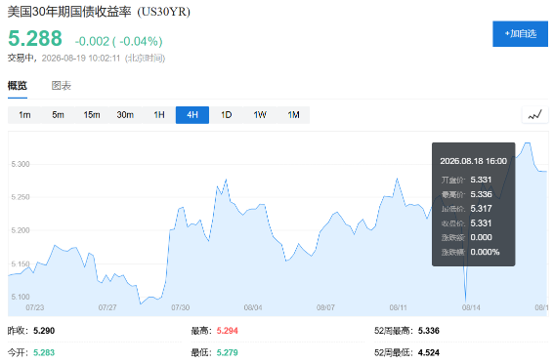Click the 5.100 y-axis label
The width and height of the screenshot is (554, 363).
20,297
